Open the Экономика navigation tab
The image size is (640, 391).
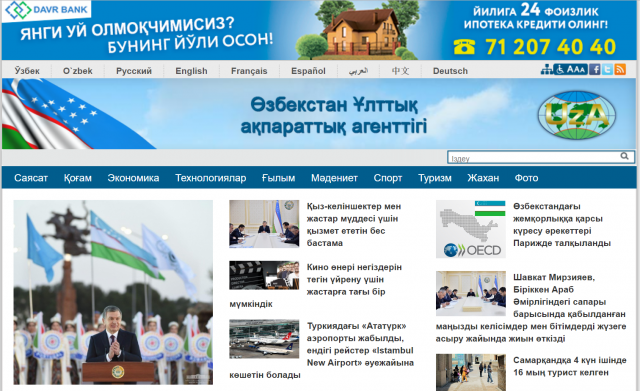133,178
